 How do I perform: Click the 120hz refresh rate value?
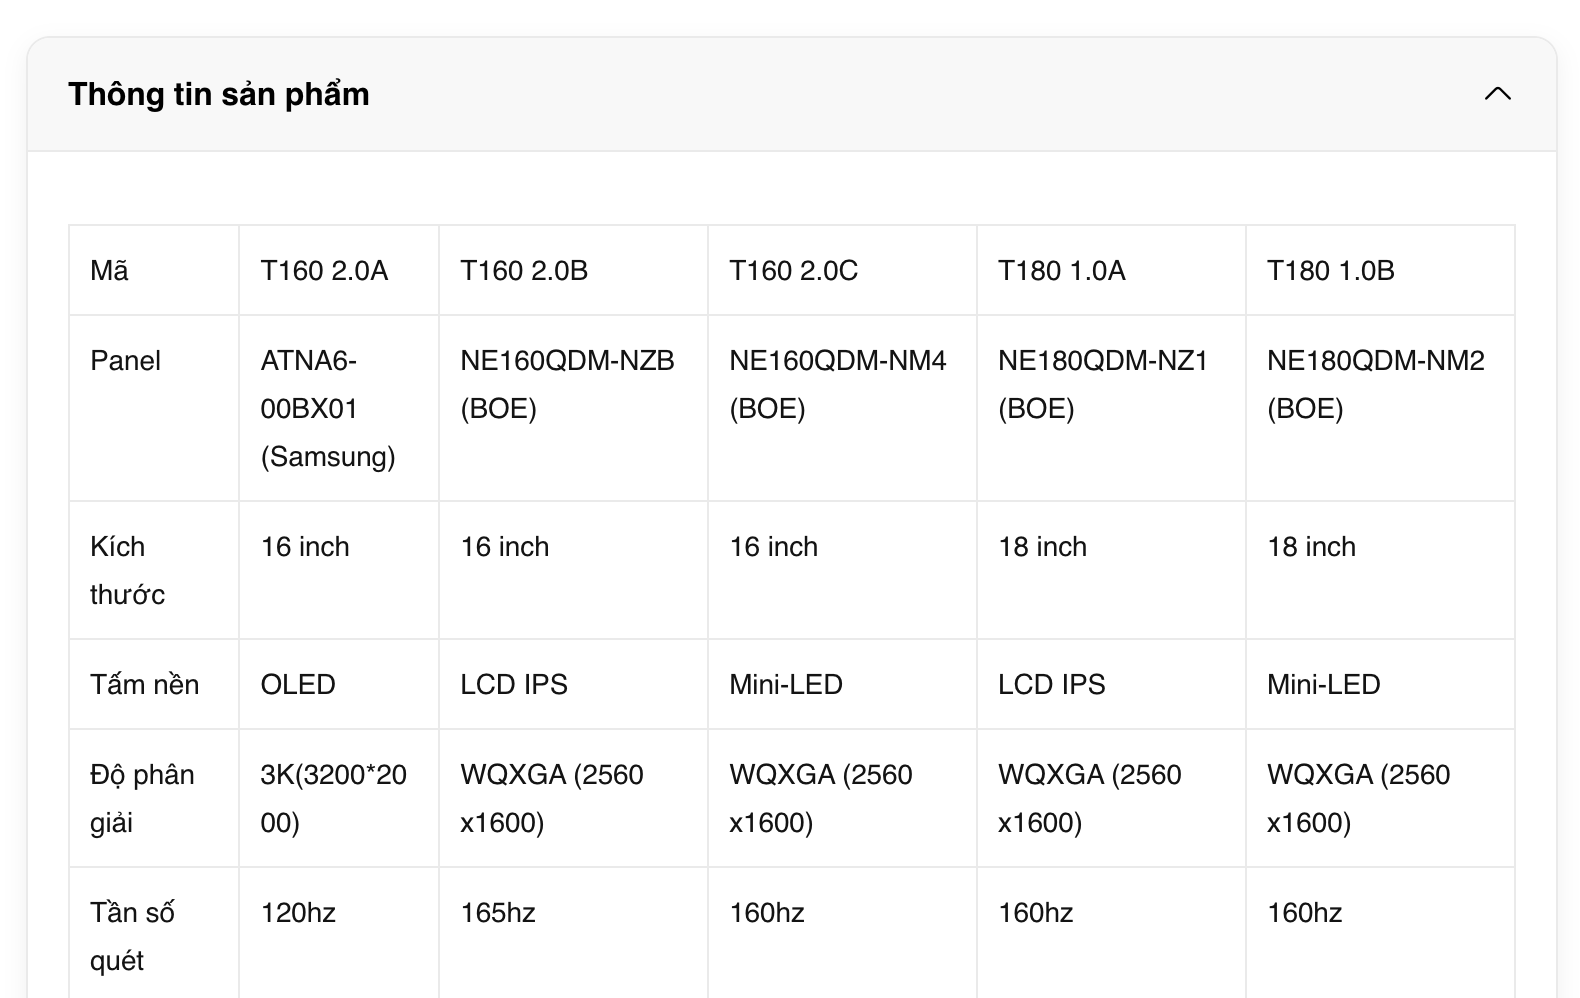[298, 913]
